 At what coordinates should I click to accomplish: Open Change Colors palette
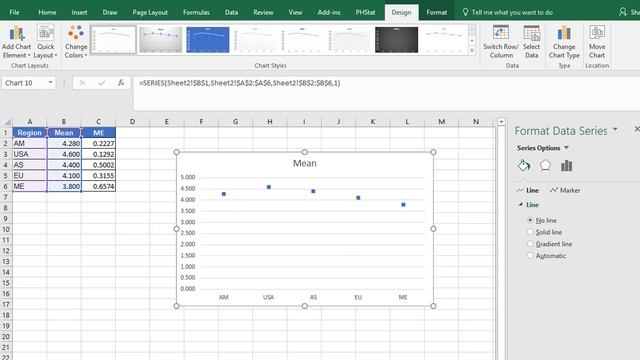76,42
